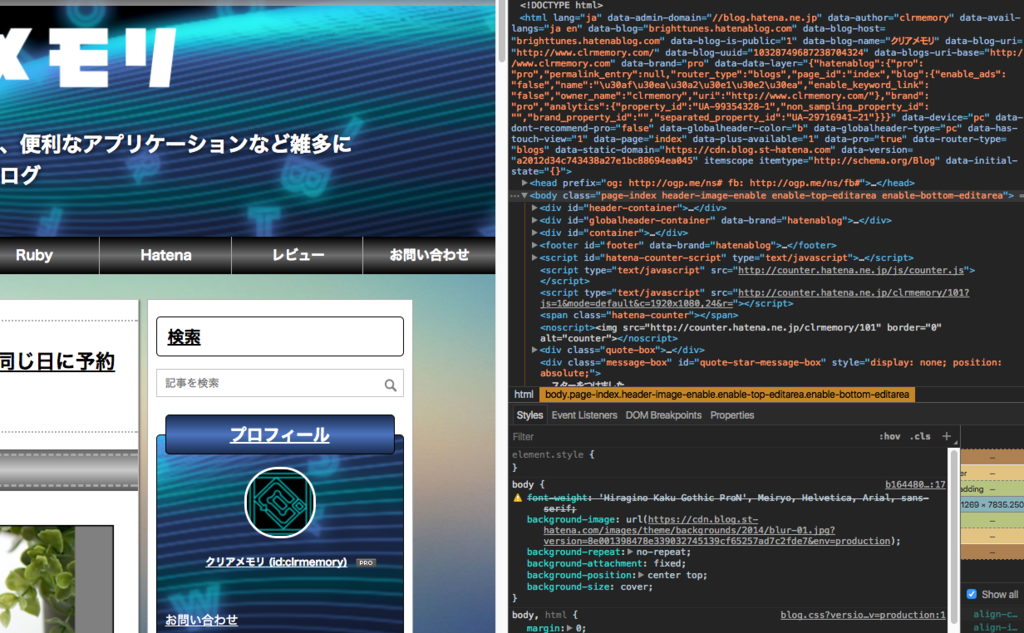Select the レビュー navigation menu item
The width and height of the screenshot is (1024, 633).
[x=297, y=255]
